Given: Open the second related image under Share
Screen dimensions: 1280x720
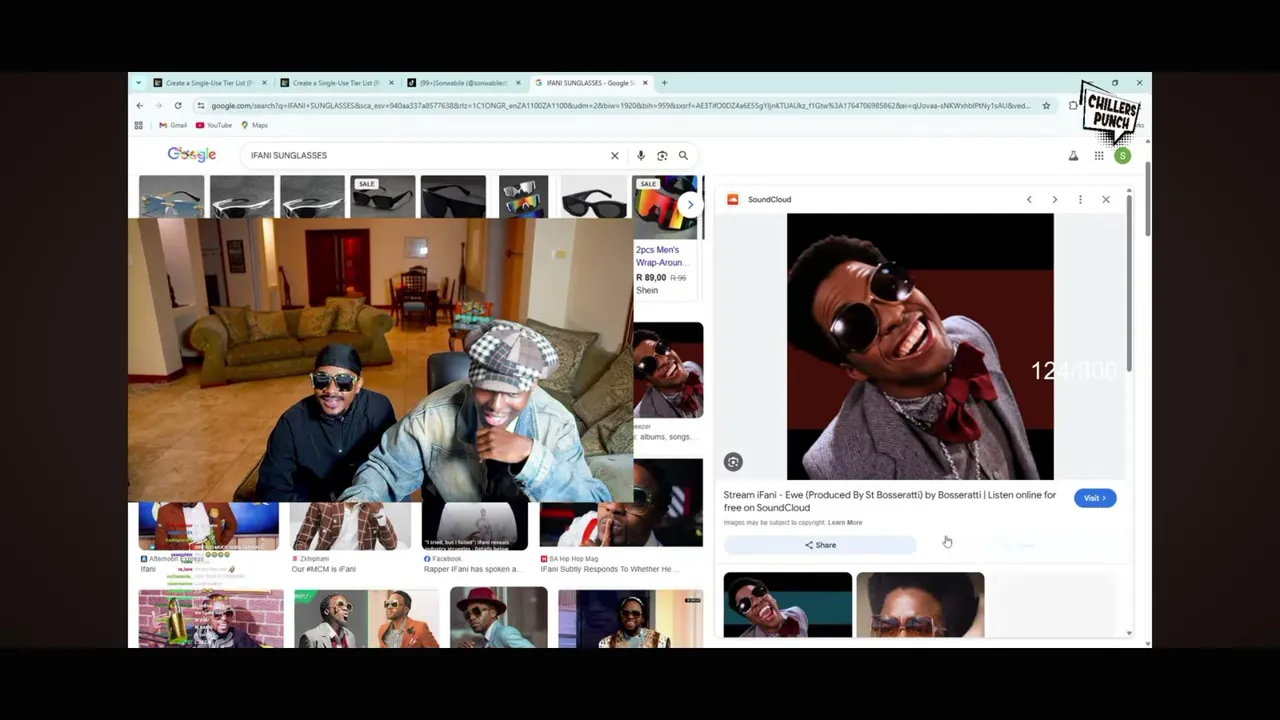Looking at the screenshot, I should pos(920,605).
